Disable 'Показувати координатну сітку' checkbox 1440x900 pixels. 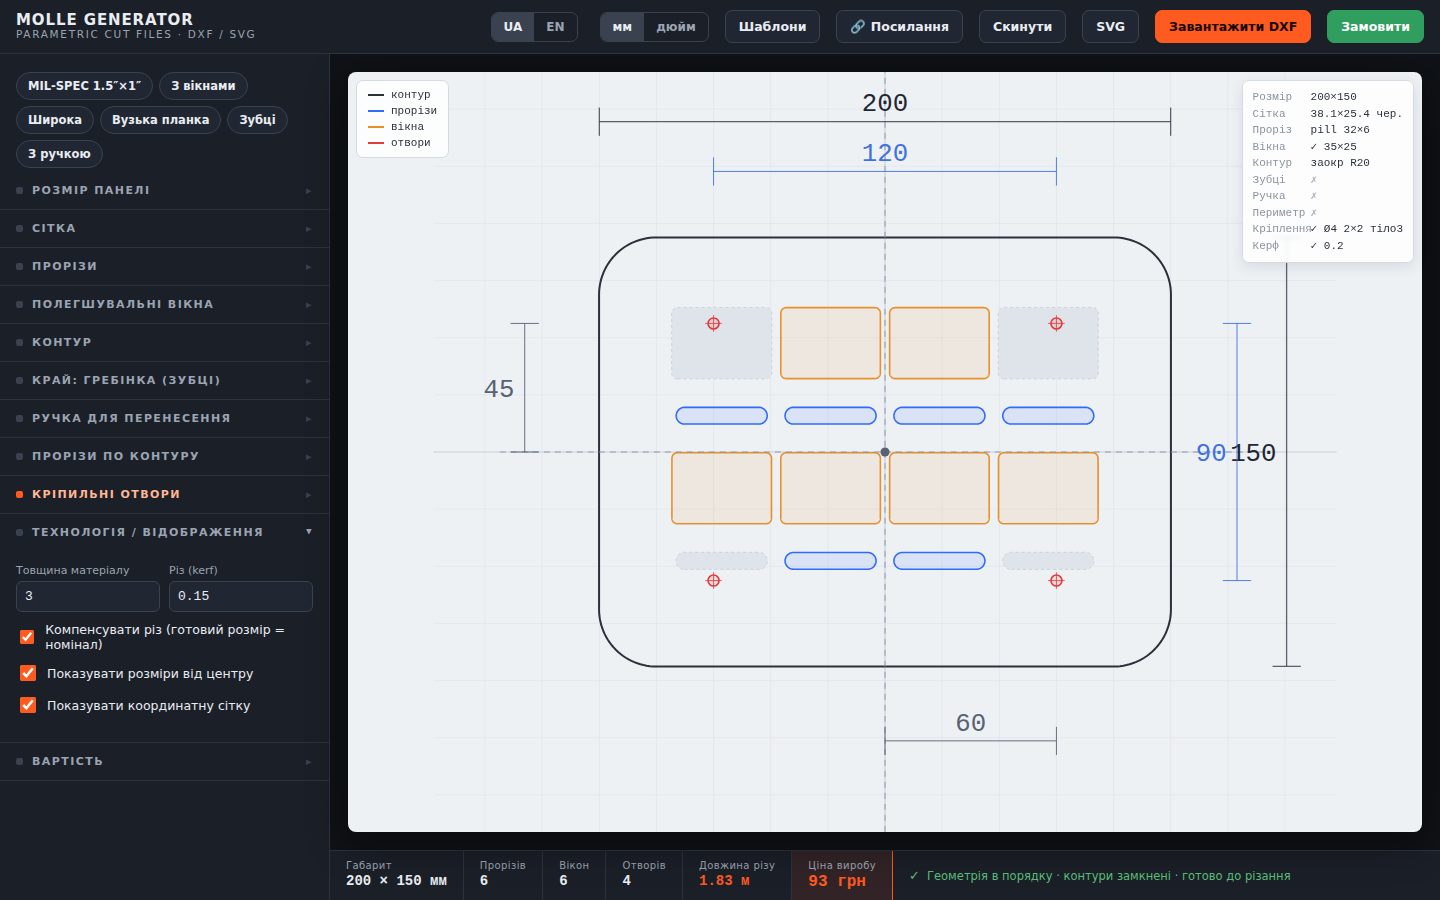[28, 705]
